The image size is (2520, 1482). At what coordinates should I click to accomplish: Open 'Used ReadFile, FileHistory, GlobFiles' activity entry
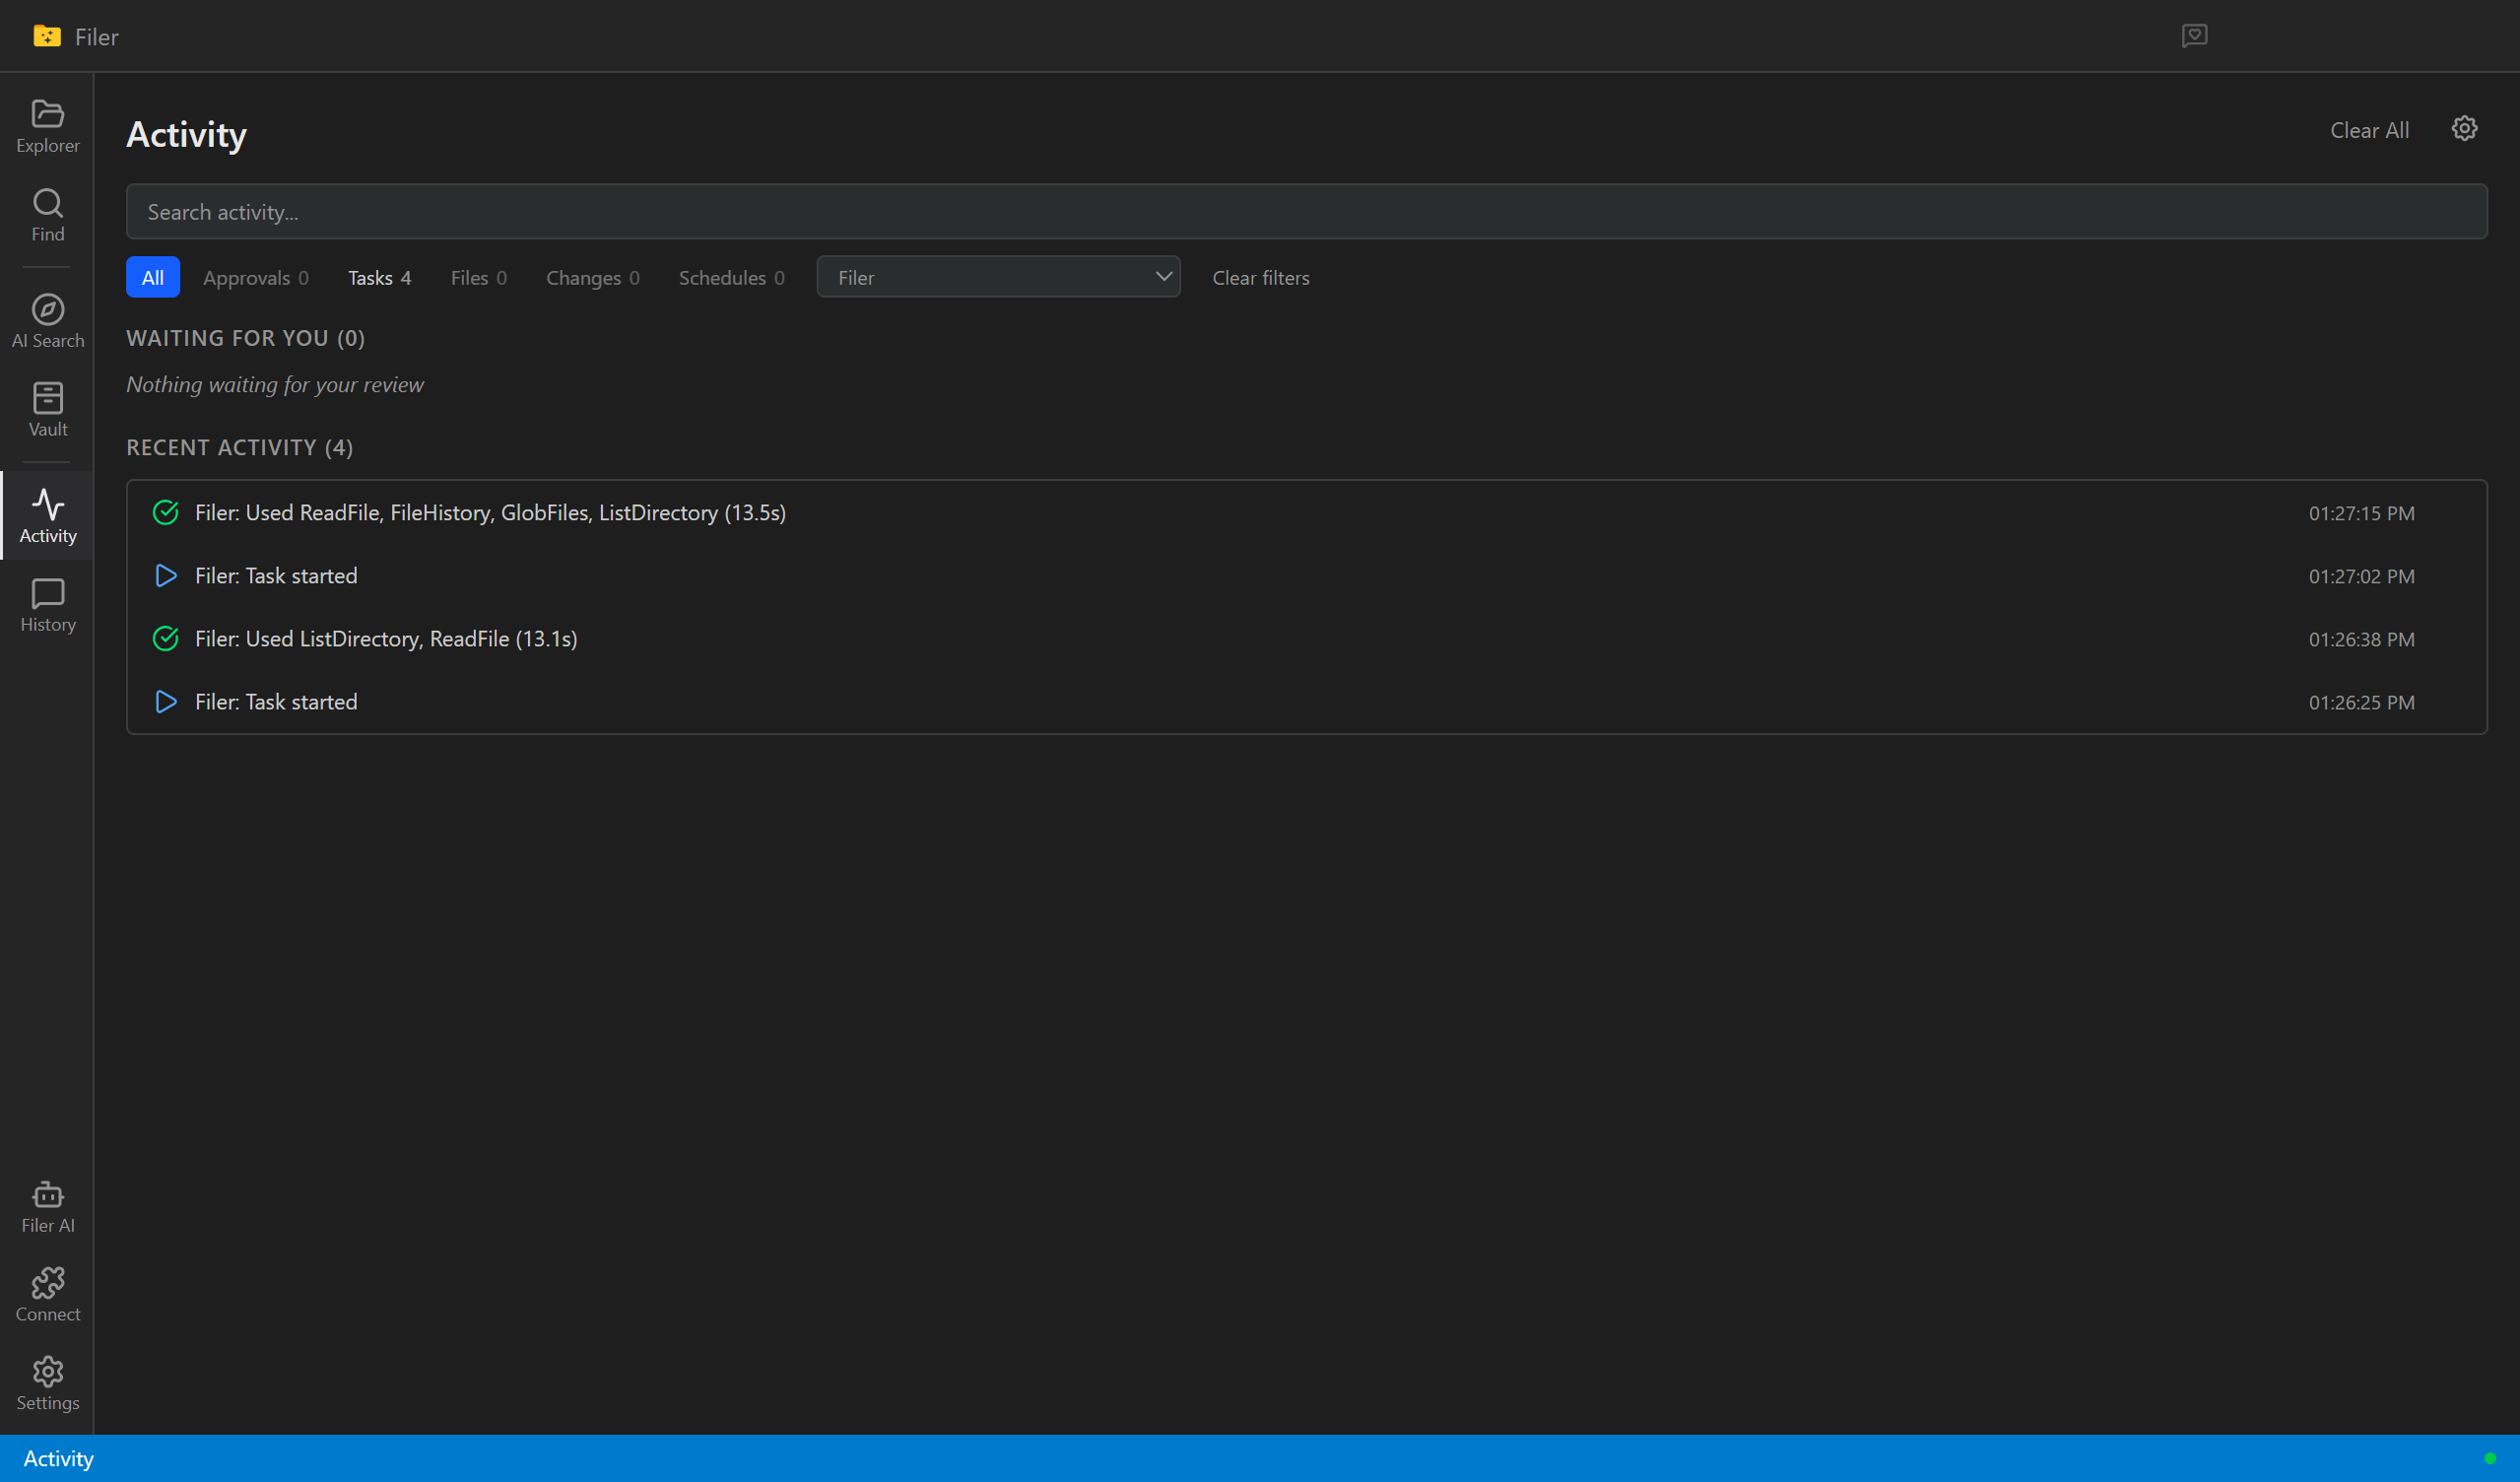[1306, 513]
